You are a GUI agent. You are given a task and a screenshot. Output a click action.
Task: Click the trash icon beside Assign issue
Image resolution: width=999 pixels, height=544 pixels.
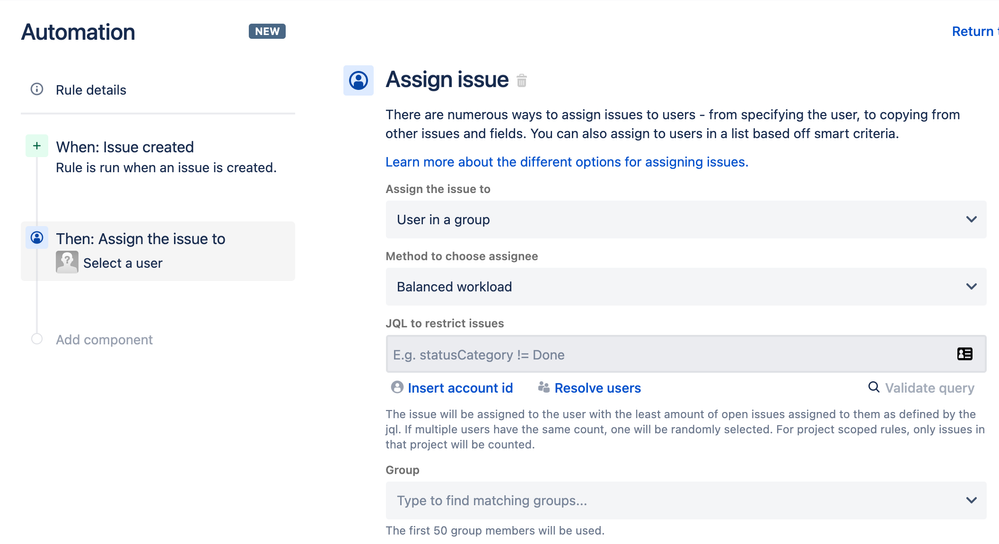(522, 81)
